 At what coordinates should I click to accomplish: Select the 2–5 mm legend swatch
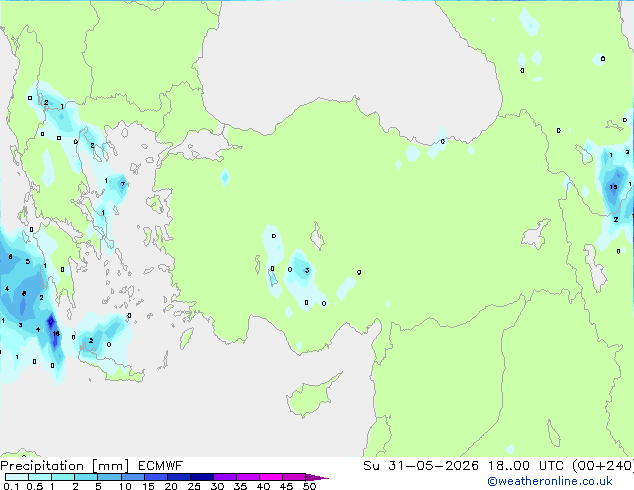(x=86, y=477)
